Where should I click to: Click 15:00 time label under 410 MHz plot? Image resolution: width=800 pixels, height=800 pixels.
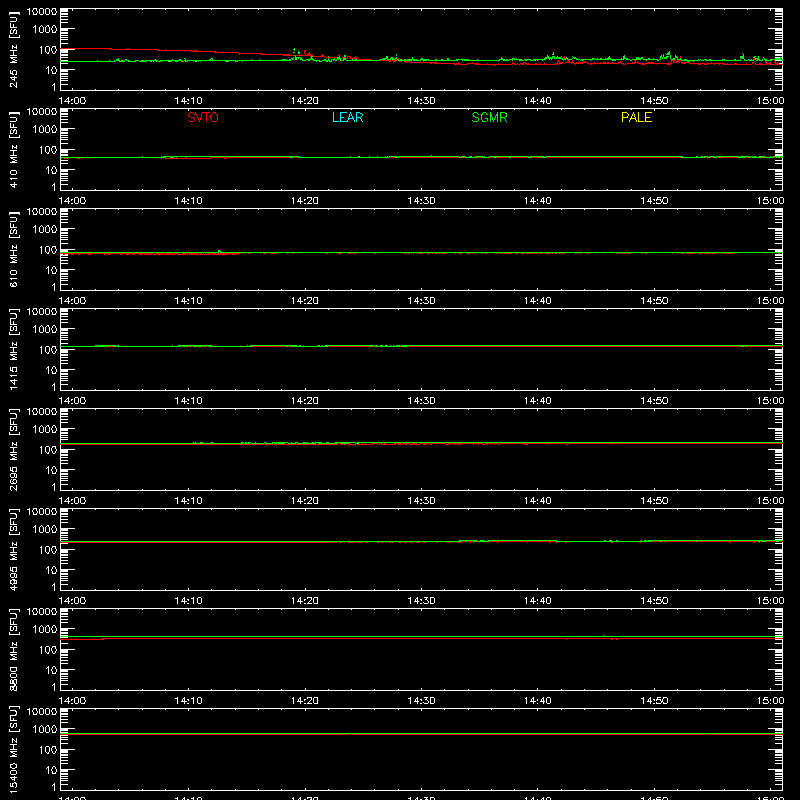click(x=770, y=201)
